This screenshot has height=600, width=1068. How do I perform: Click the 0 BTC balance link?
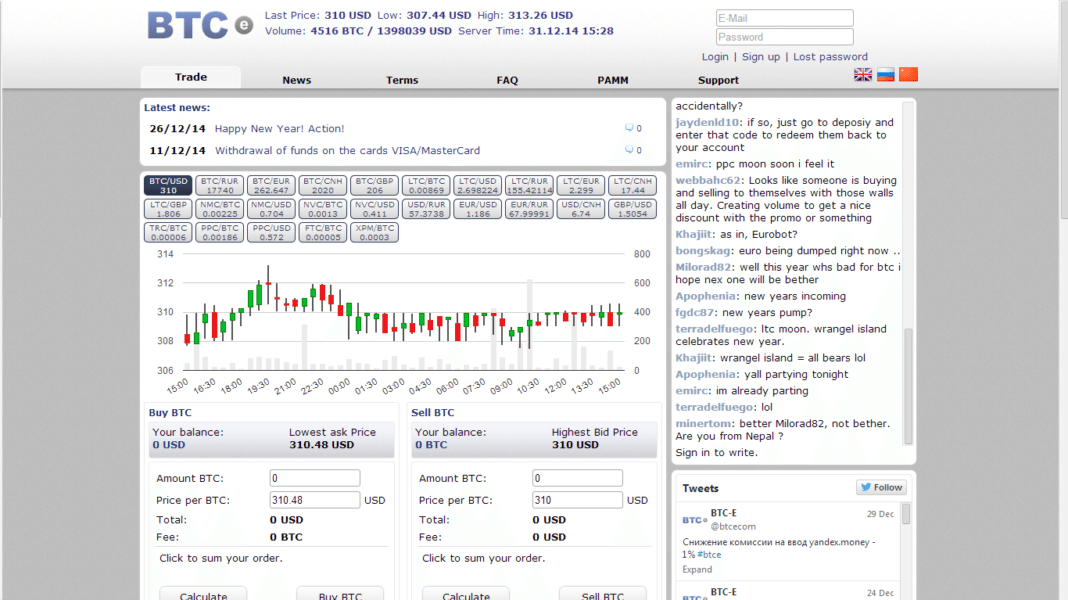tap(431, 445)
